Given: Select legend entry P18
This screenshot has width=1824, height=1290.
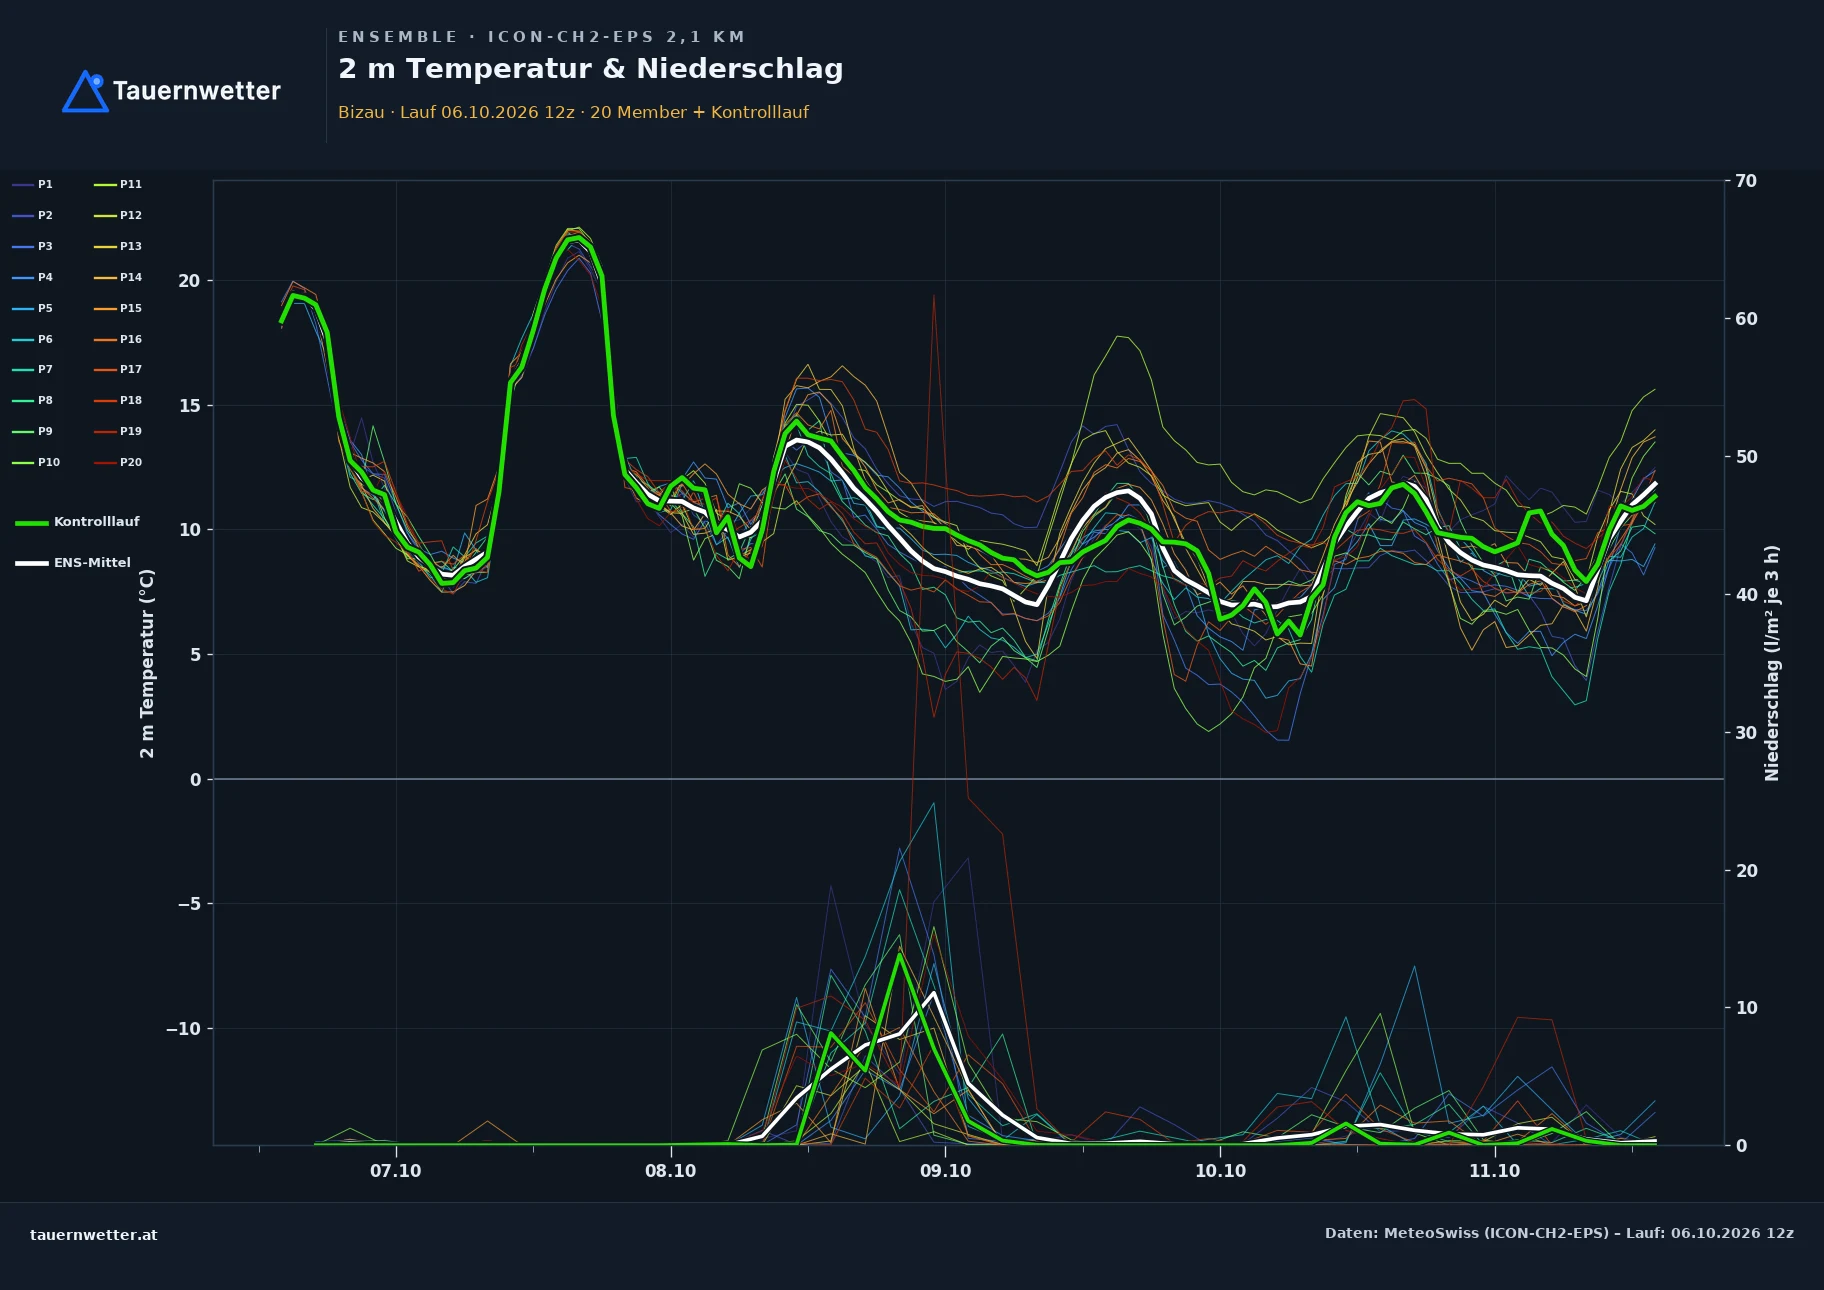Looking at the screenshot, I should 118,401.
